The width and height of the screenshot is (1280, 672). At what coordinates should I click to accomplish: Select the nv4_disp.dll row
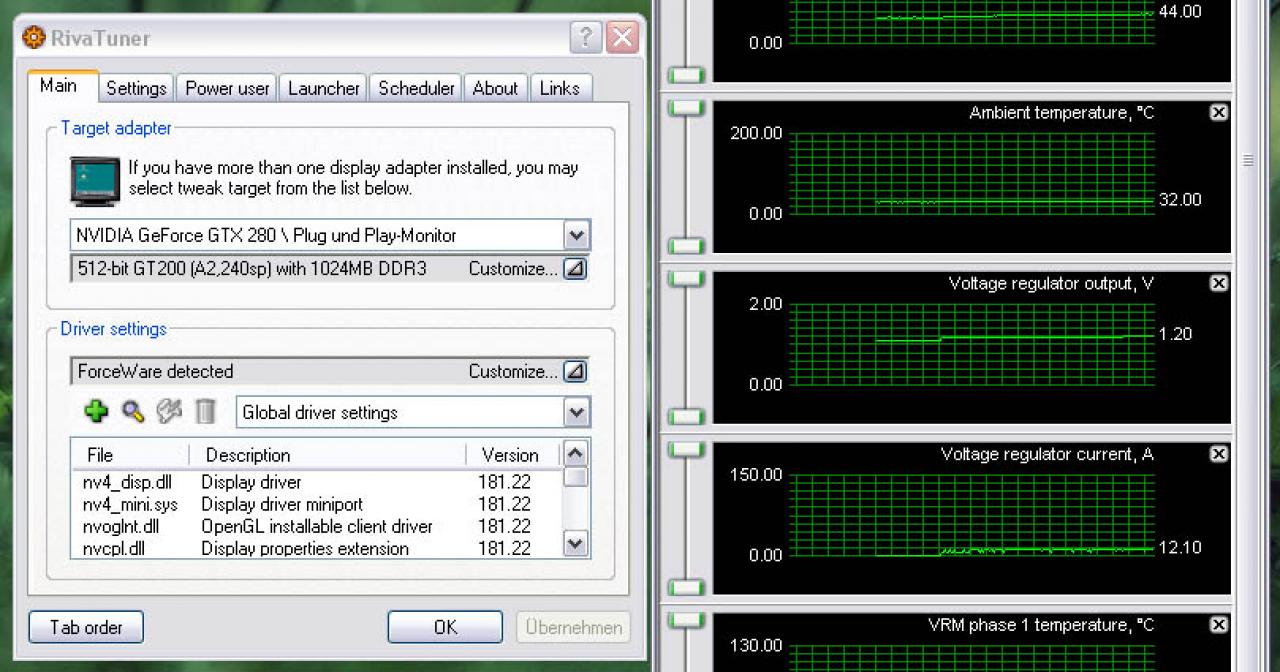tap(316, 482)
